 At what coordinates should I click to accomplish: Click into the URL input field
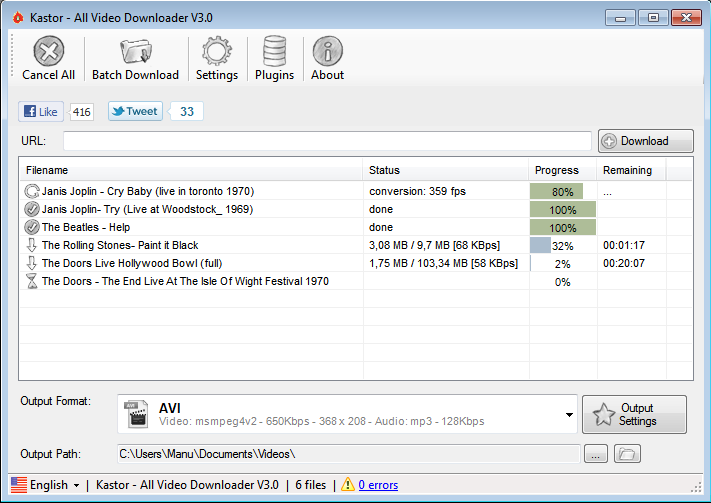(x=327, y=141)
